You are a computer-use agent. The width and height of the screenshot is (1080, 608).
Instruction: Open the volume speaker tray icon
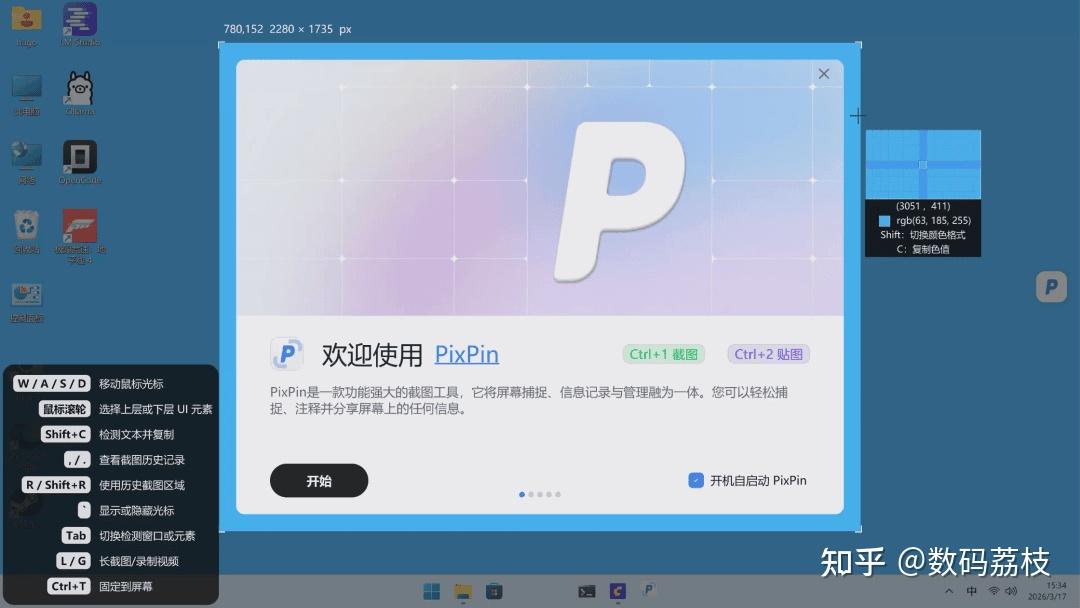[x=1010, y=591]
